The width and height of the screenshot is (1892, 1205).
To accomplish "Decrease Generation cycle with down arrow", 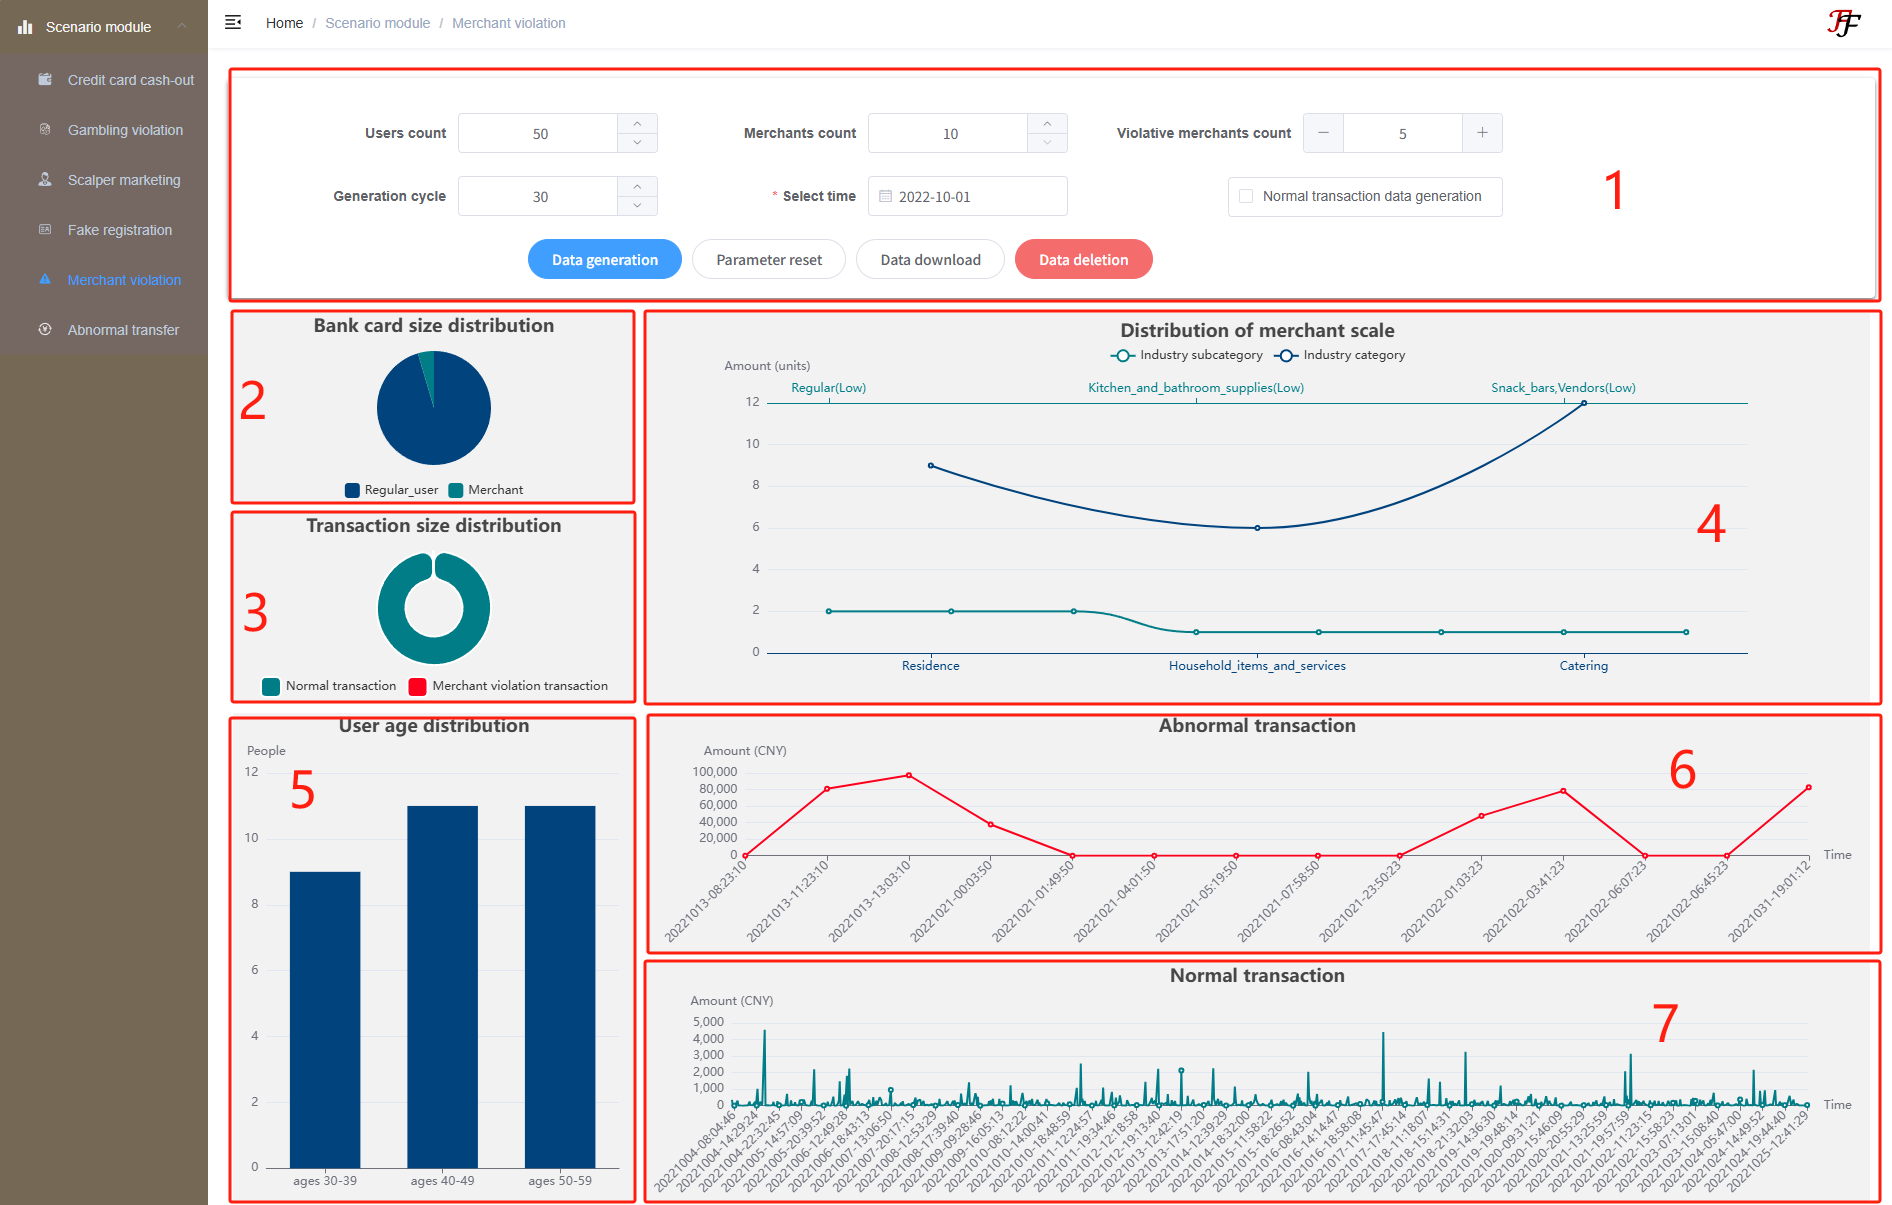I will point(637,206).
